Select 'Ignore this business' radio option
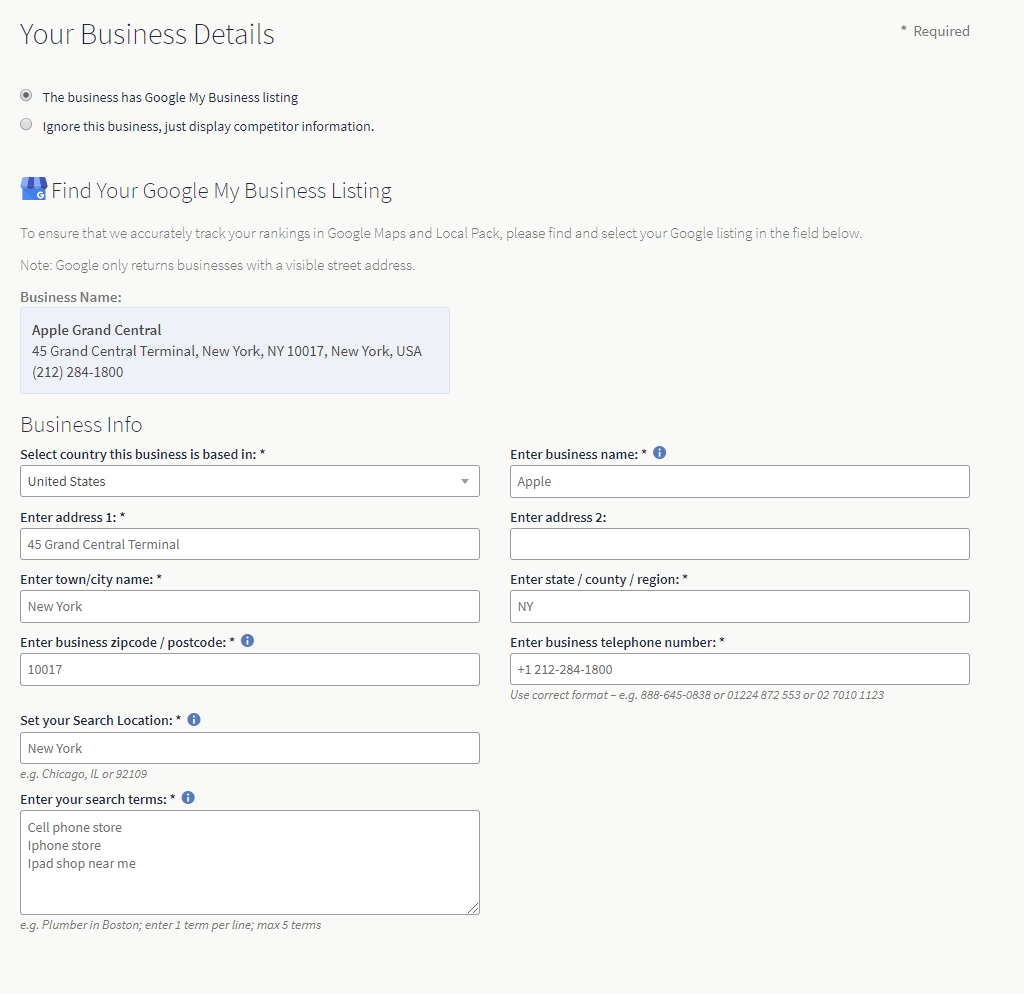1024x994 pixels. (26, 124)
